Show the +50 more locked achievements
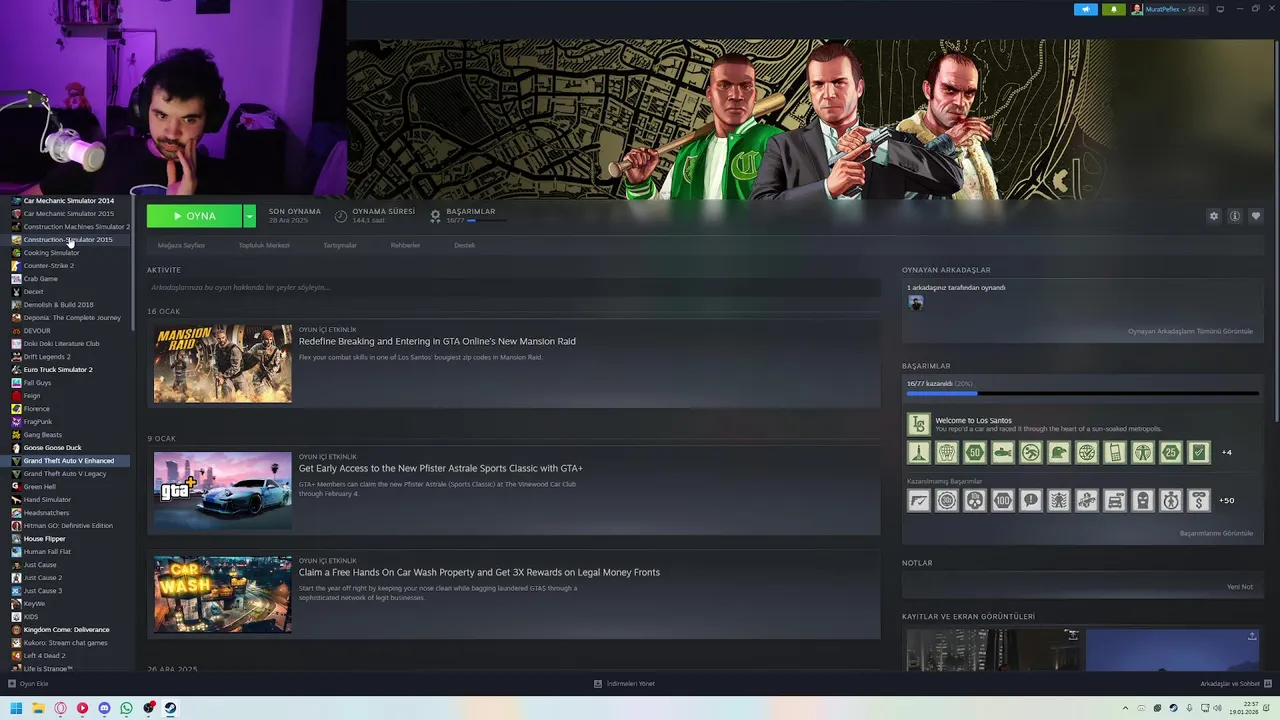The width and height of the screenshot is (1280, 720). [1227, 500]
